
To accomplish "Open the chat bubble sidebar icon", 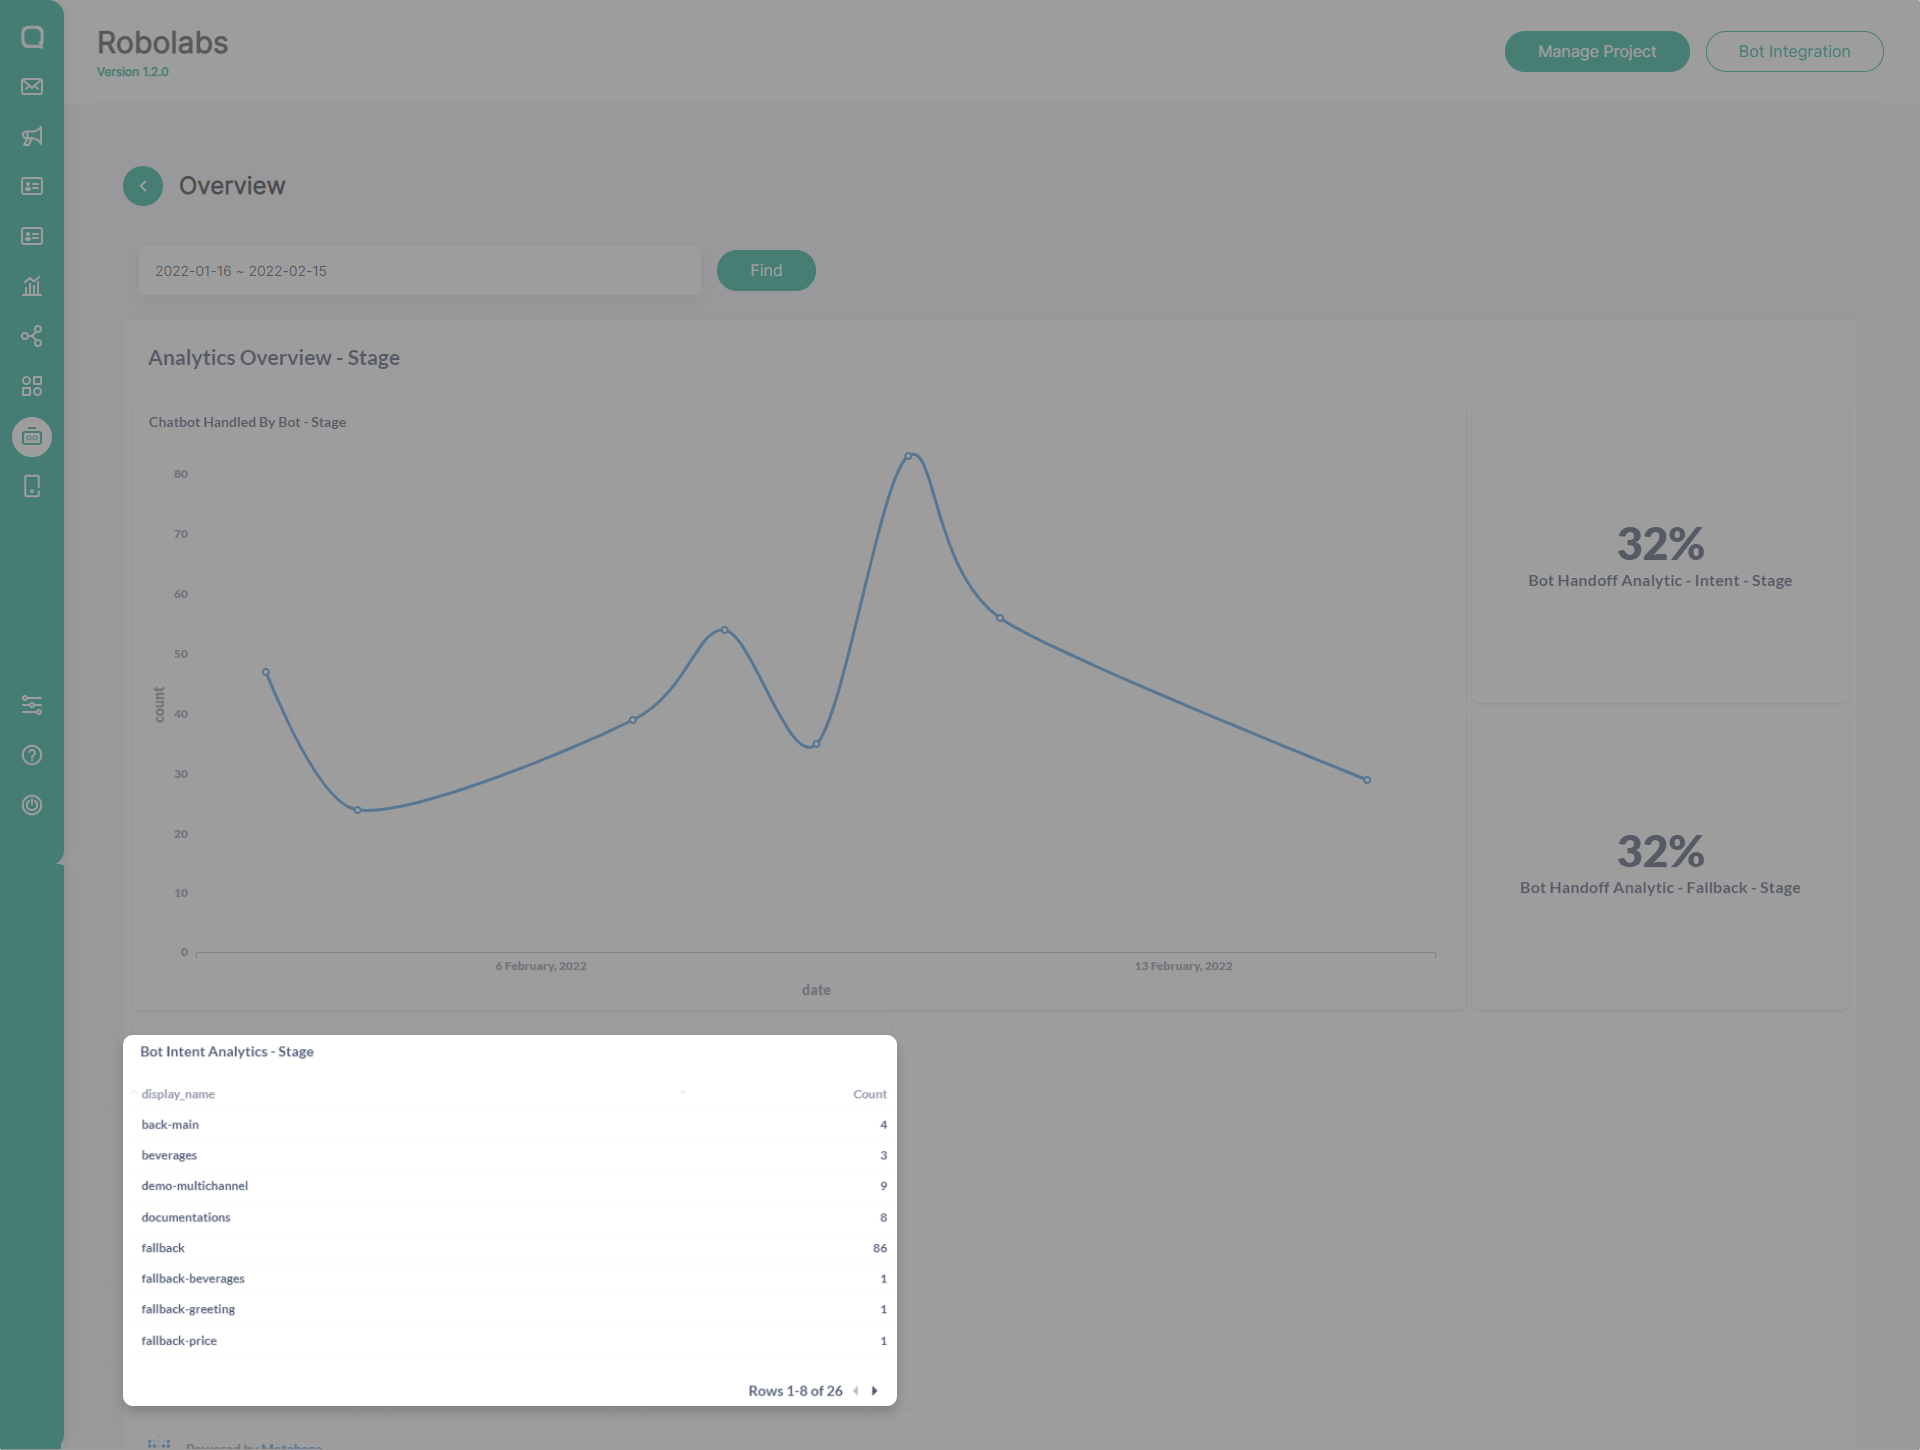I will [x=32, y=37].
